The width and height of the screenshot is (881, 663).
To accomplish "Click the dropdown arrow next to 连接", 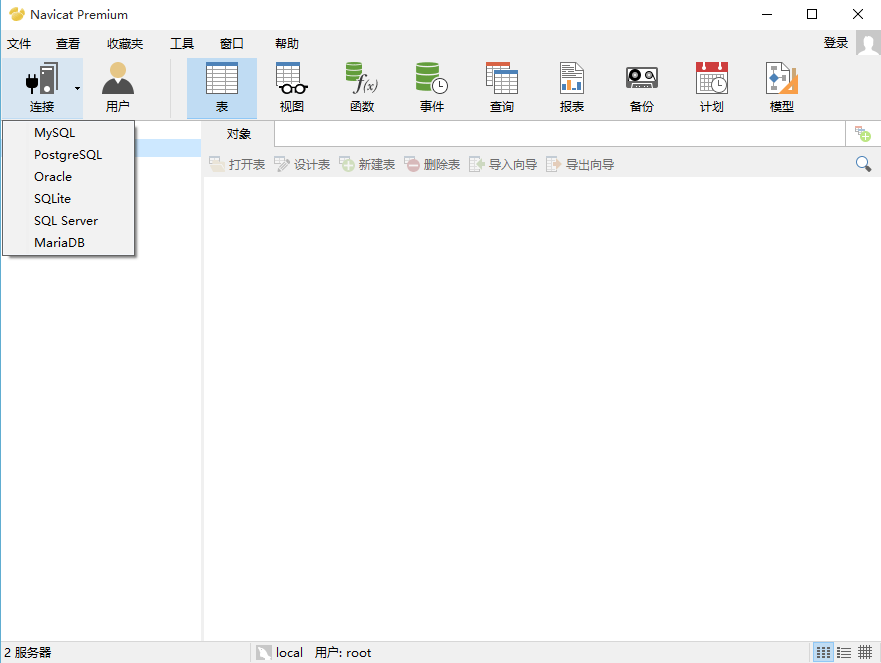I will point(77,88).
